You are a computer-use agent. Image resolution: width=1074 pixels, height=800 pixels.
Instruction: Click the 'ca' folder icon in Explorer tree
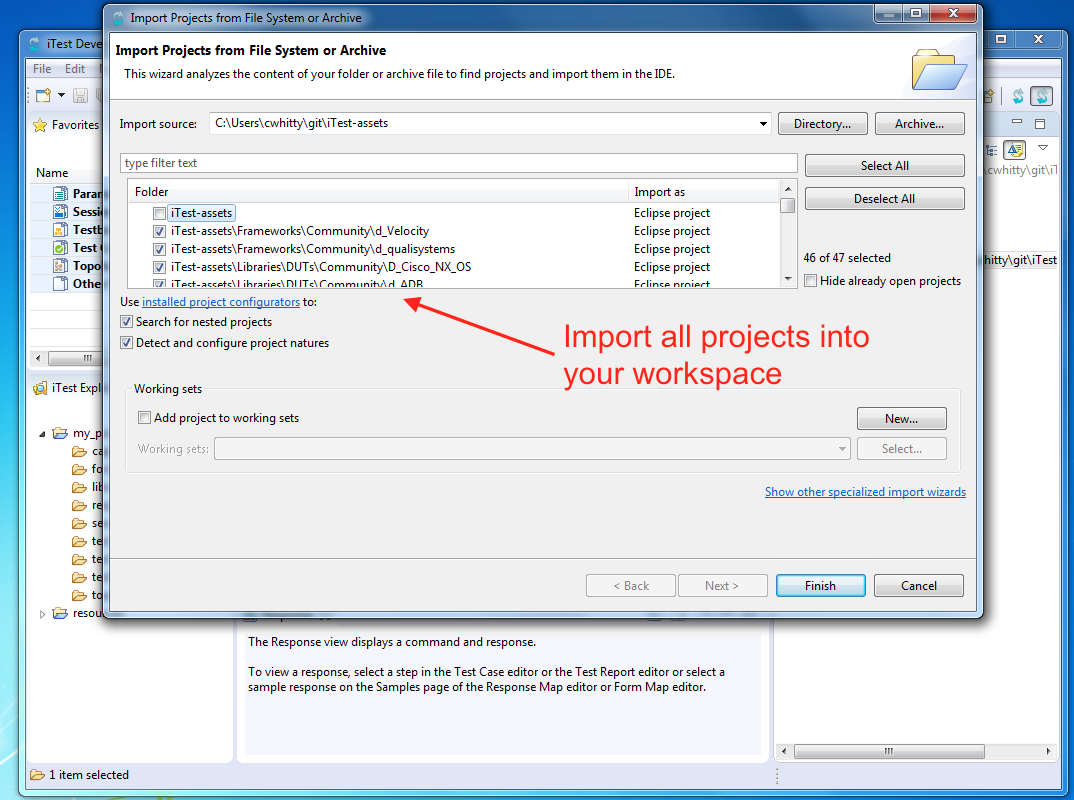coord(79,451)
